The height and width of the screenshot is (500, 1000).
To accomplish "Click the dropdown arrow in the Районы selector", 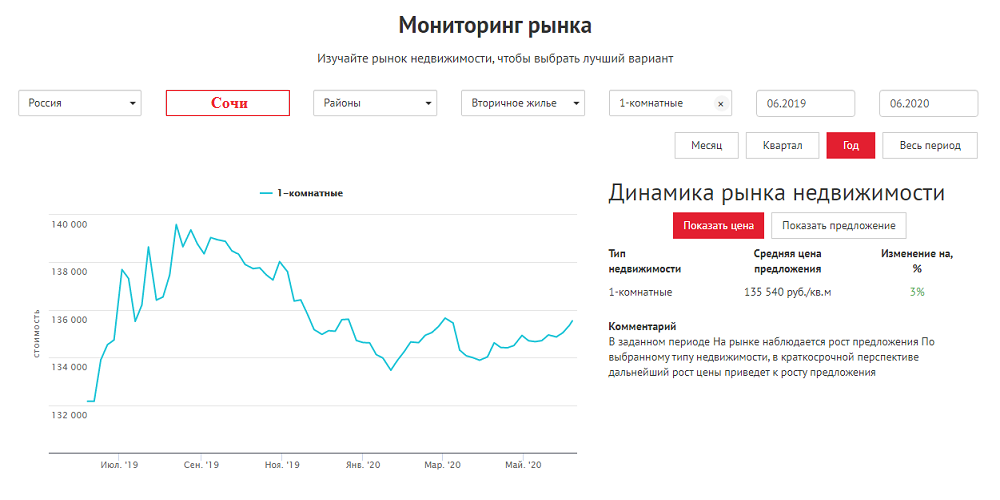I will coord(428,104).
